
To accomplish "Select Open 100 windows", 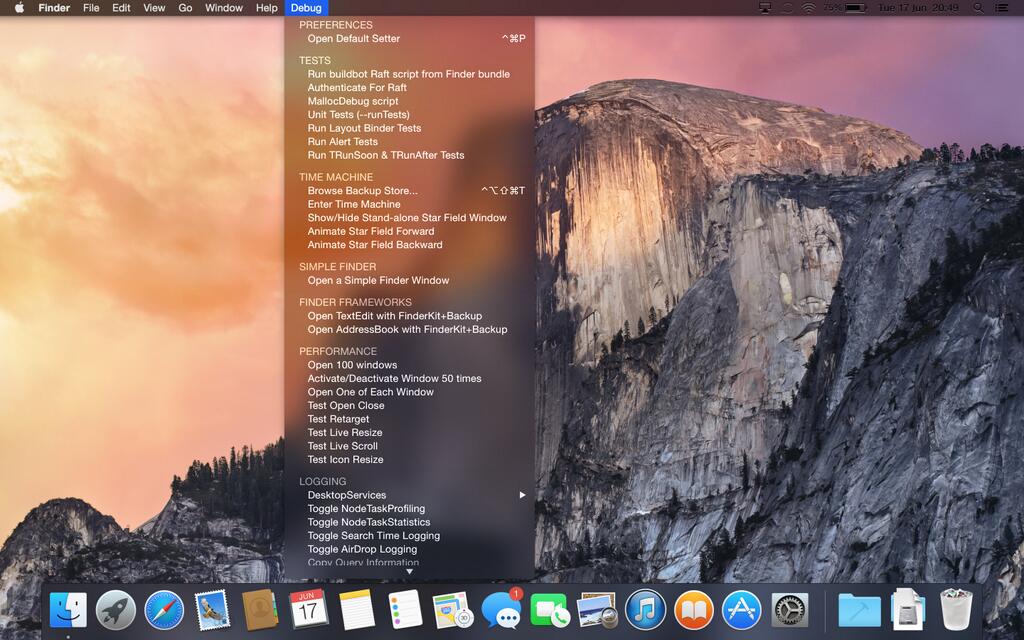I will [409, 365].
